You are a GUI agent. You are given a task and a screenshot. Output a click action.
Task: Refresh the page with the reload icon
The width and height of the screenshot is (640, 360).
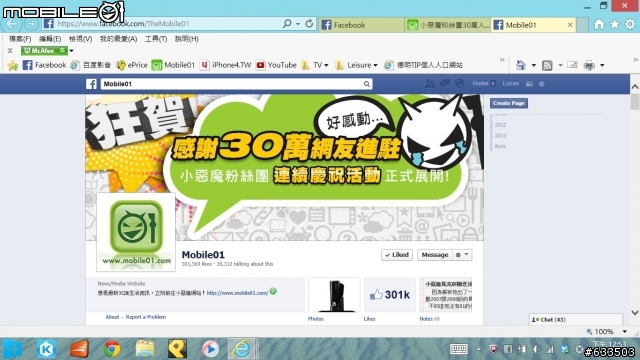click(x=309, y=24)
